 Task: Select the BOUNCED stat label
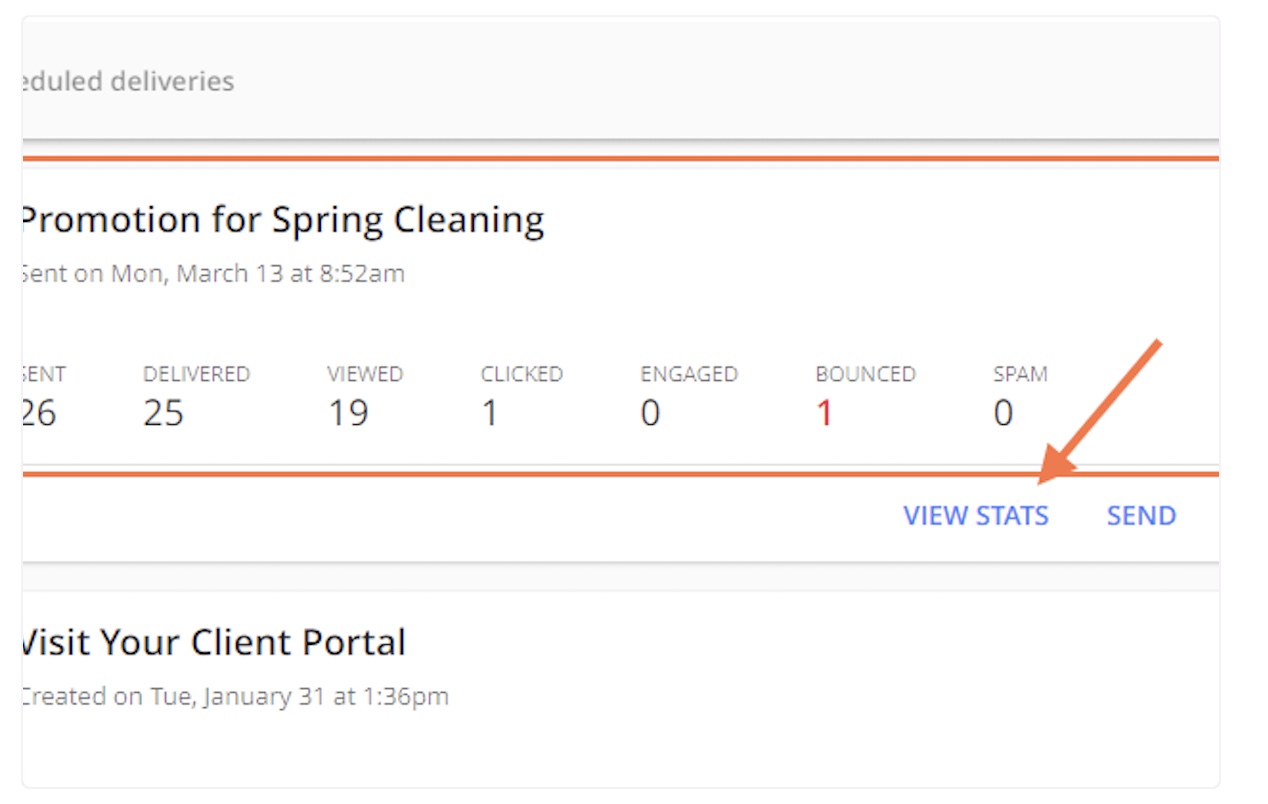pyautogui.click(x=865, y=375)
